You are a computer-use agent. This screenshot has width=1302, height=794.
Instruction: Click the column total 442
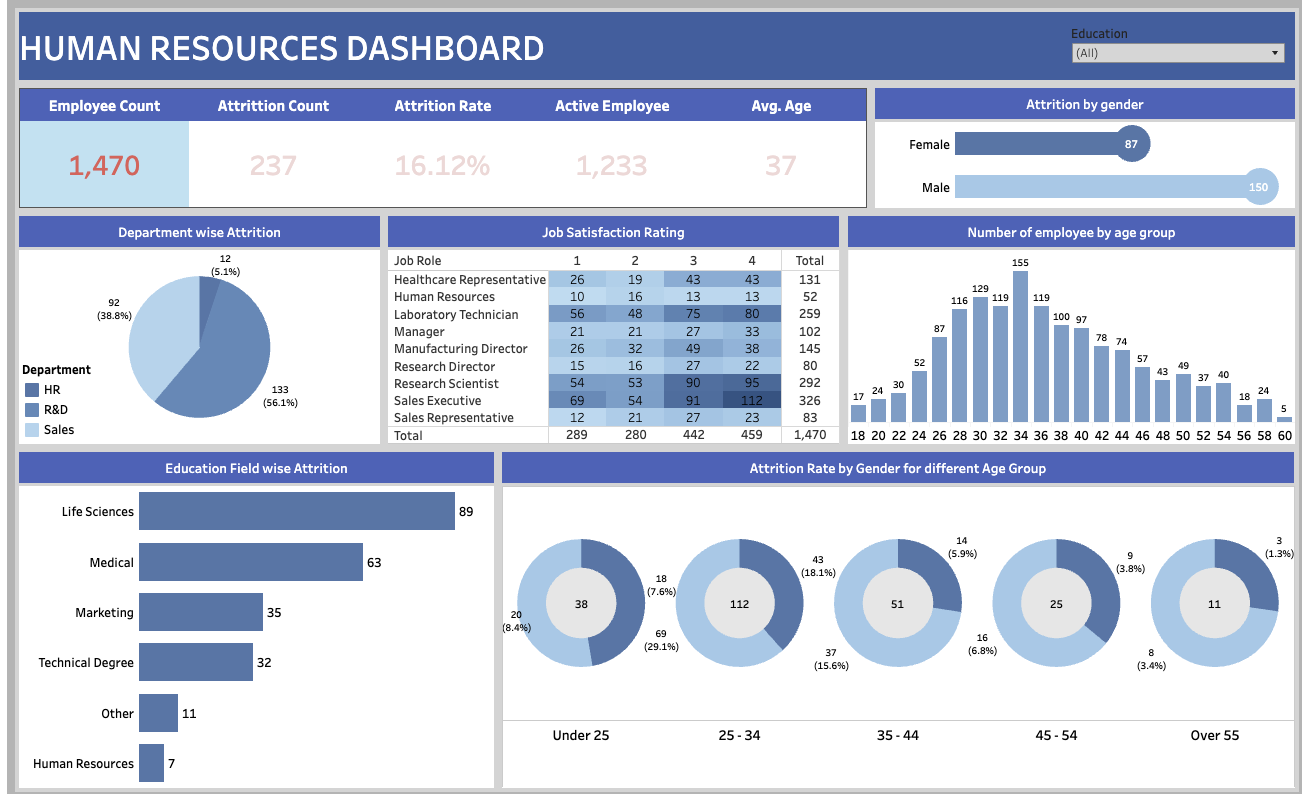(x=694, y=435)
